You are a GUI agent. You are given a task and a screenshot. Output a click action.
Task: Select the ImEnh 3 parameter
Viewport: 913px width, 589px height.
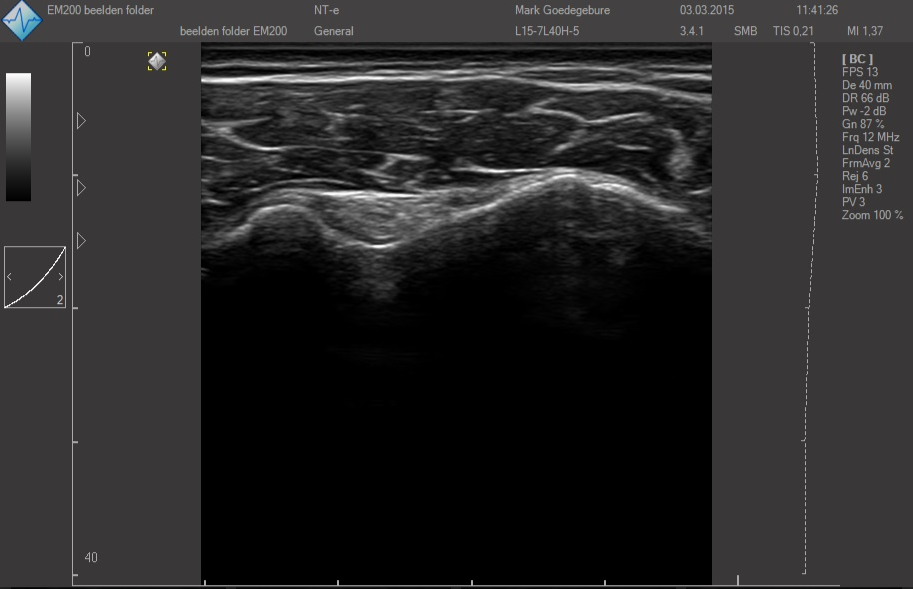(862, 189)
